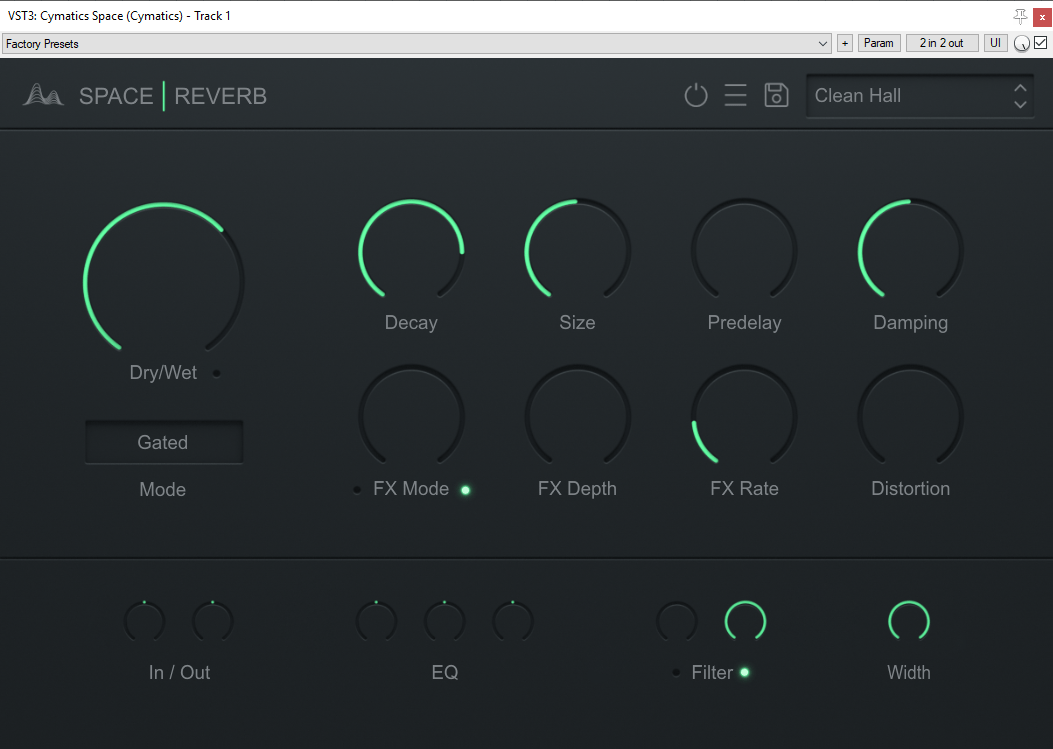
Task: Click the Predelay knob
Action: click(744, 250)
